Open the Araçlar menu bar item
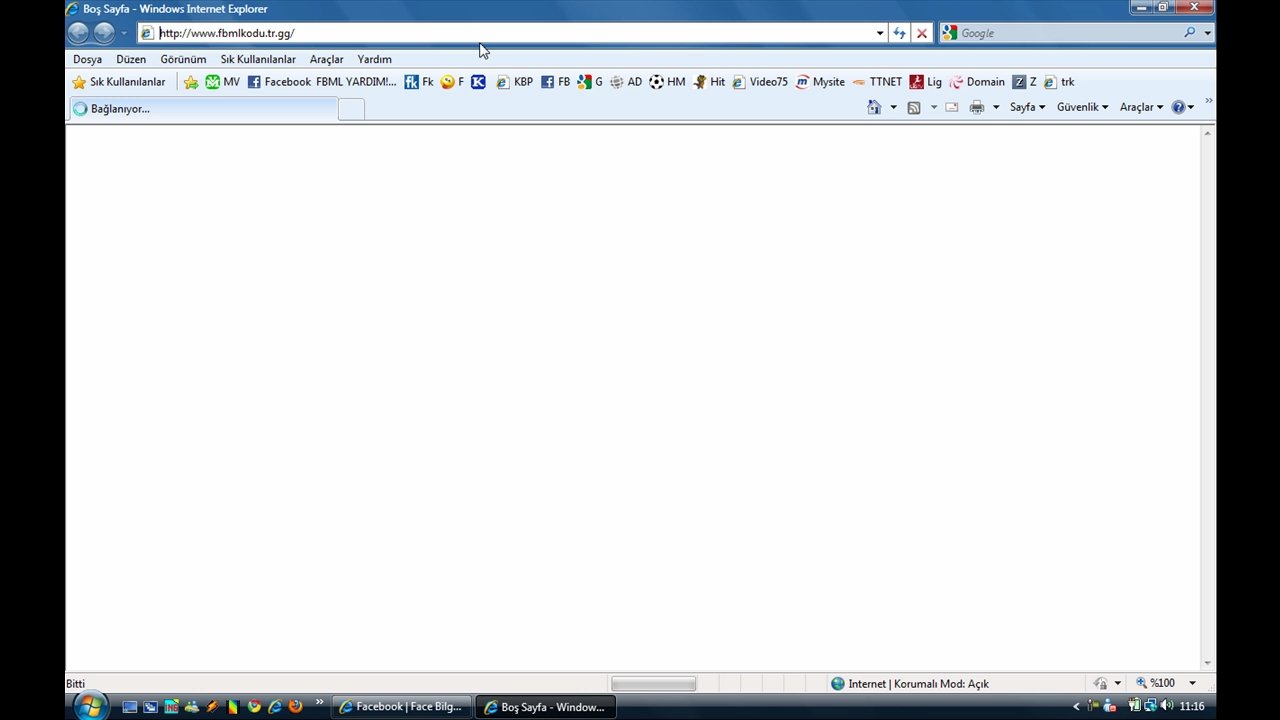 point(326,59)
